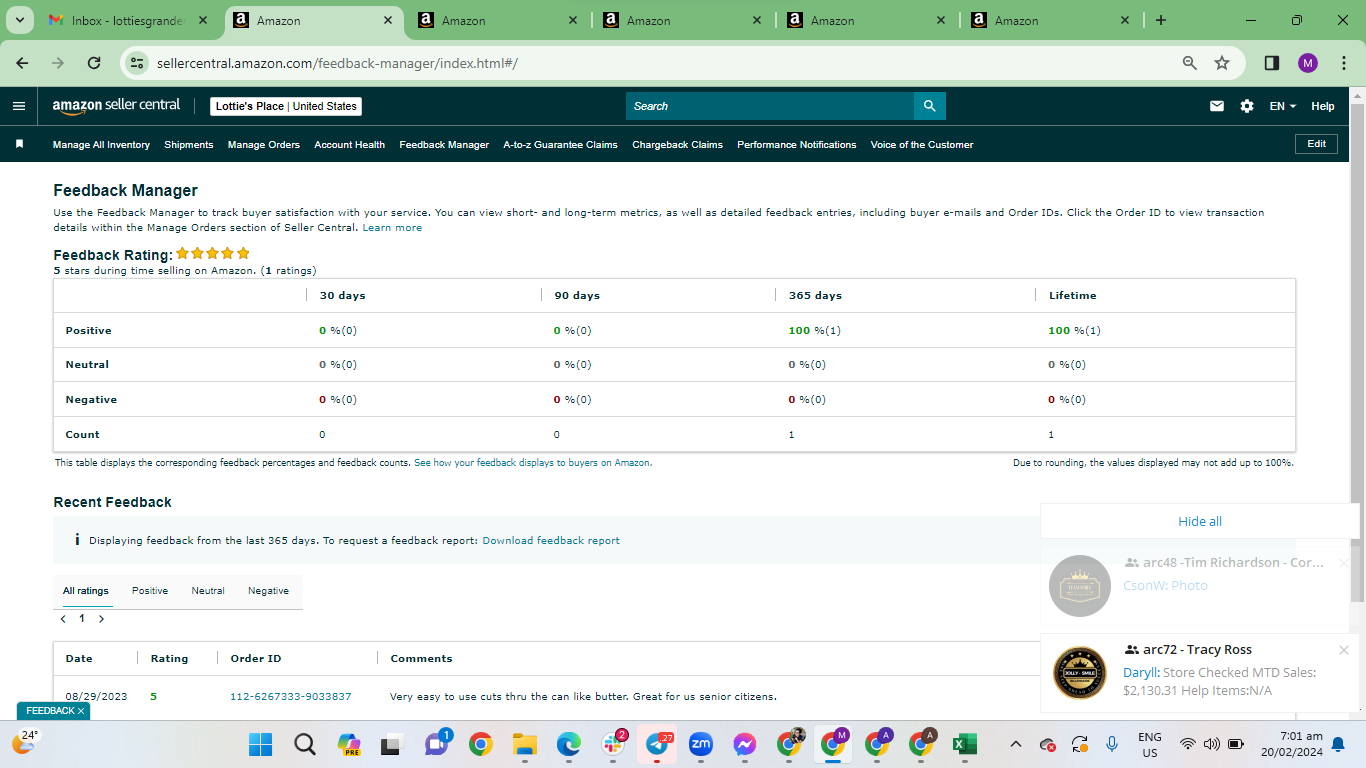Click Download feedback report link

551,541
